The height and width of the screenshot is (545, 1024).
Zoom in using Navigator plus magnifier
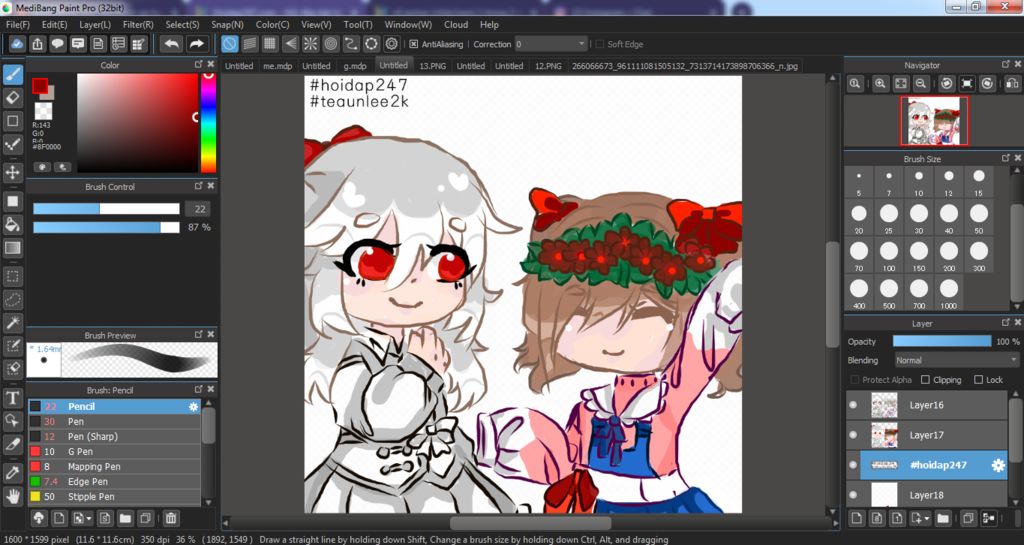(880, 84)
